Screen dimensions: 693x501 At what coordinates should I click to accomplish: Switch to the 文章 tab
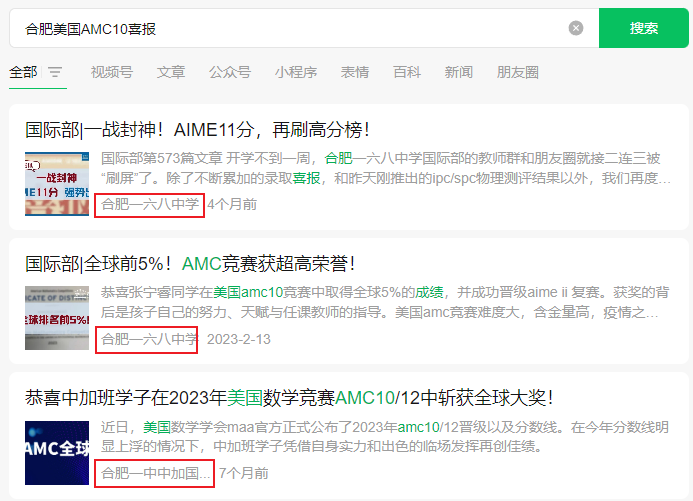click(x=171, y=72)
